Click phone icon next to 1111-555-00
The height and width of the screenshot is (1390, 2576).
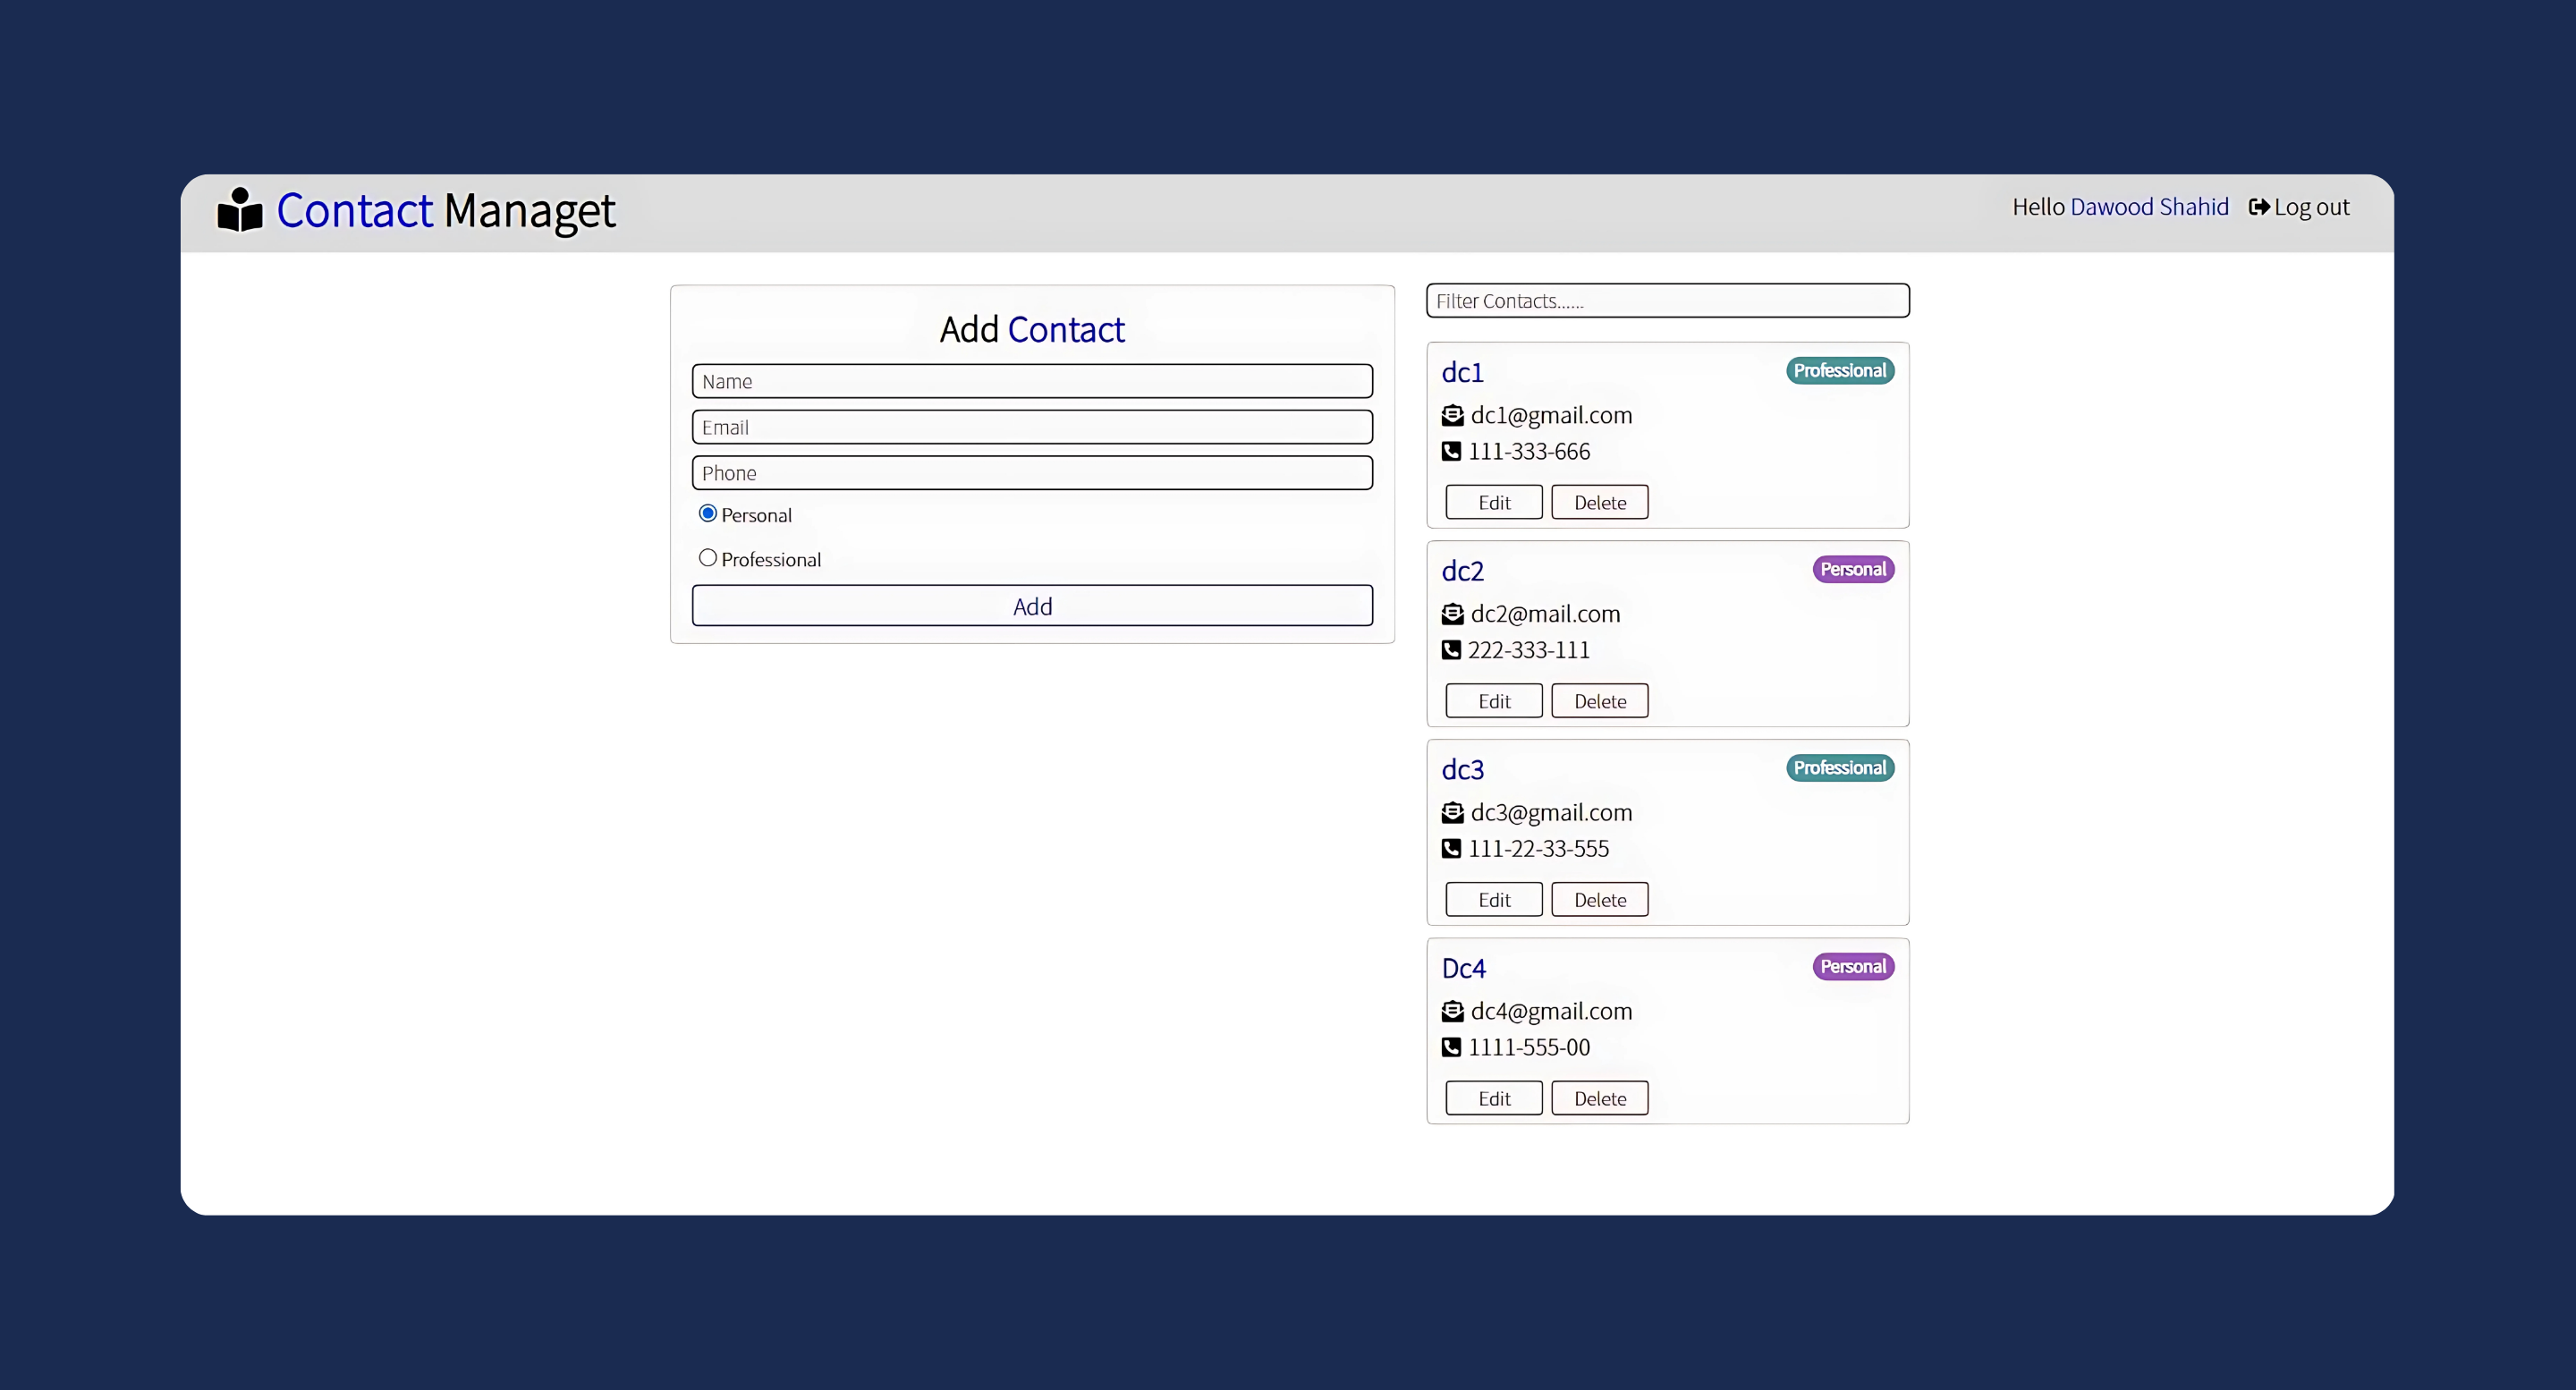1451,1047
